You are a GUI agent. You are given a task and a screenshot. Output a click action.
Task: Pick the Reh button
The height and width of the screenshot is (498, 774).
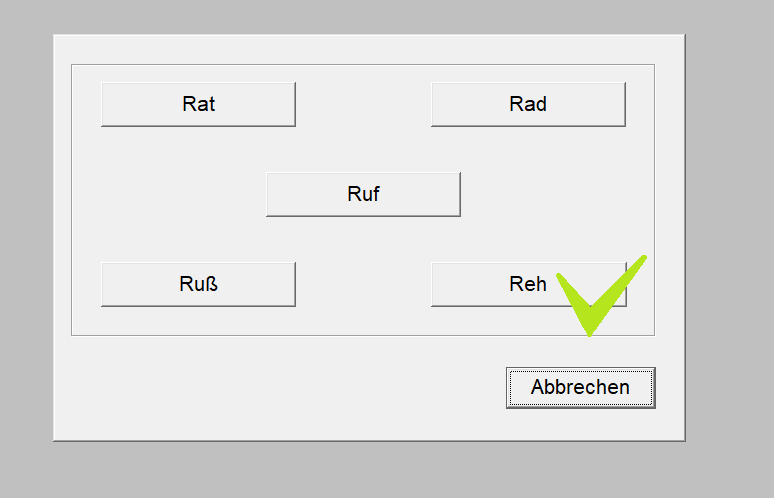point(500,284)
